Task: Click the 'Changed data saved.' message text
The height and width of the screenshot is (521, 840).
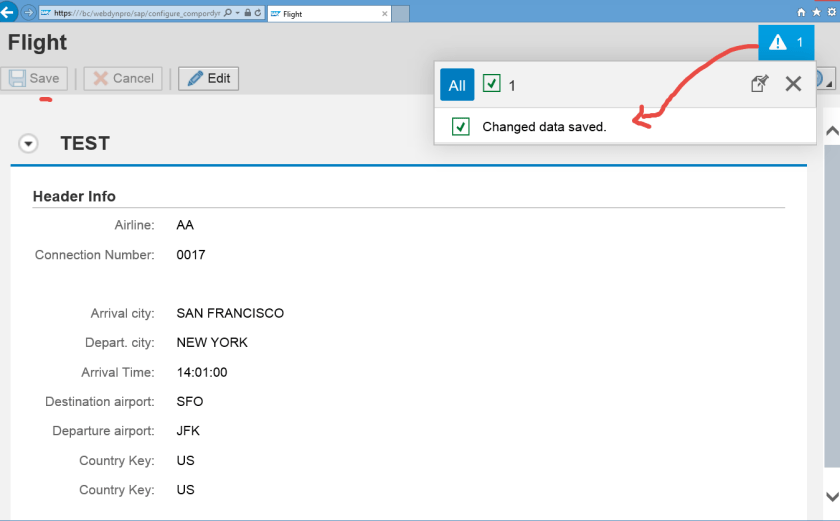Action: [544, 127]
